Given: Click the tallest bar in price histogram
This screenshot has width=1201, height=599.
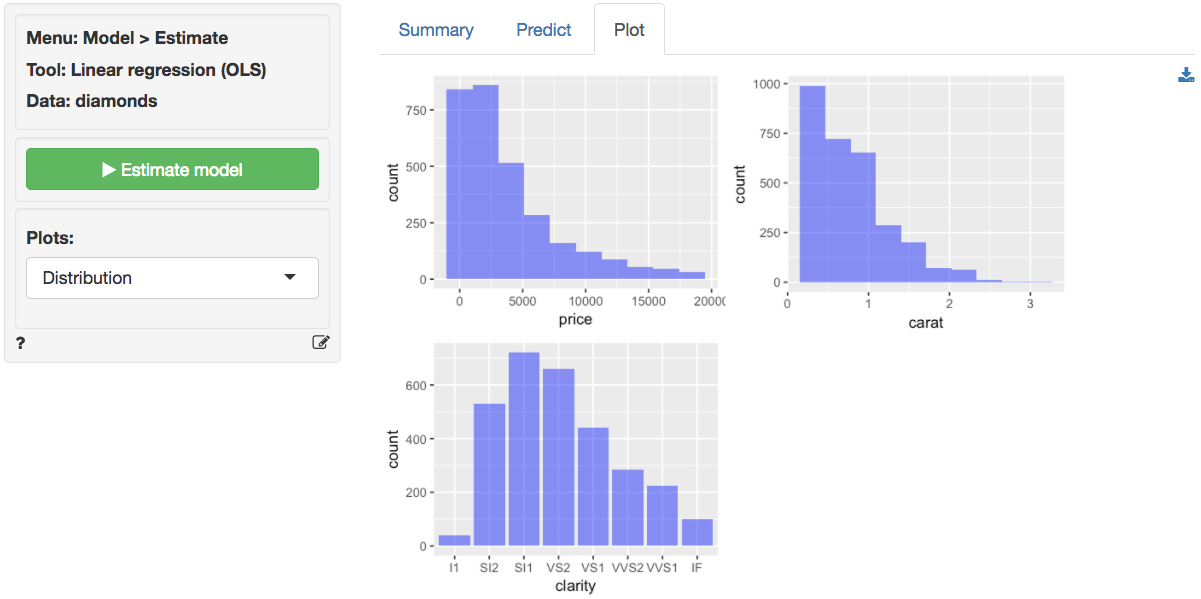Looking at the screenshot, I should (x=485, y=182).
